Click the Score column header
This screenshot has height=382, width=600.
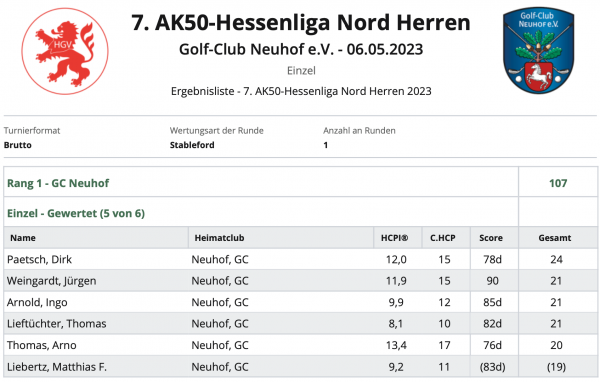491,238
